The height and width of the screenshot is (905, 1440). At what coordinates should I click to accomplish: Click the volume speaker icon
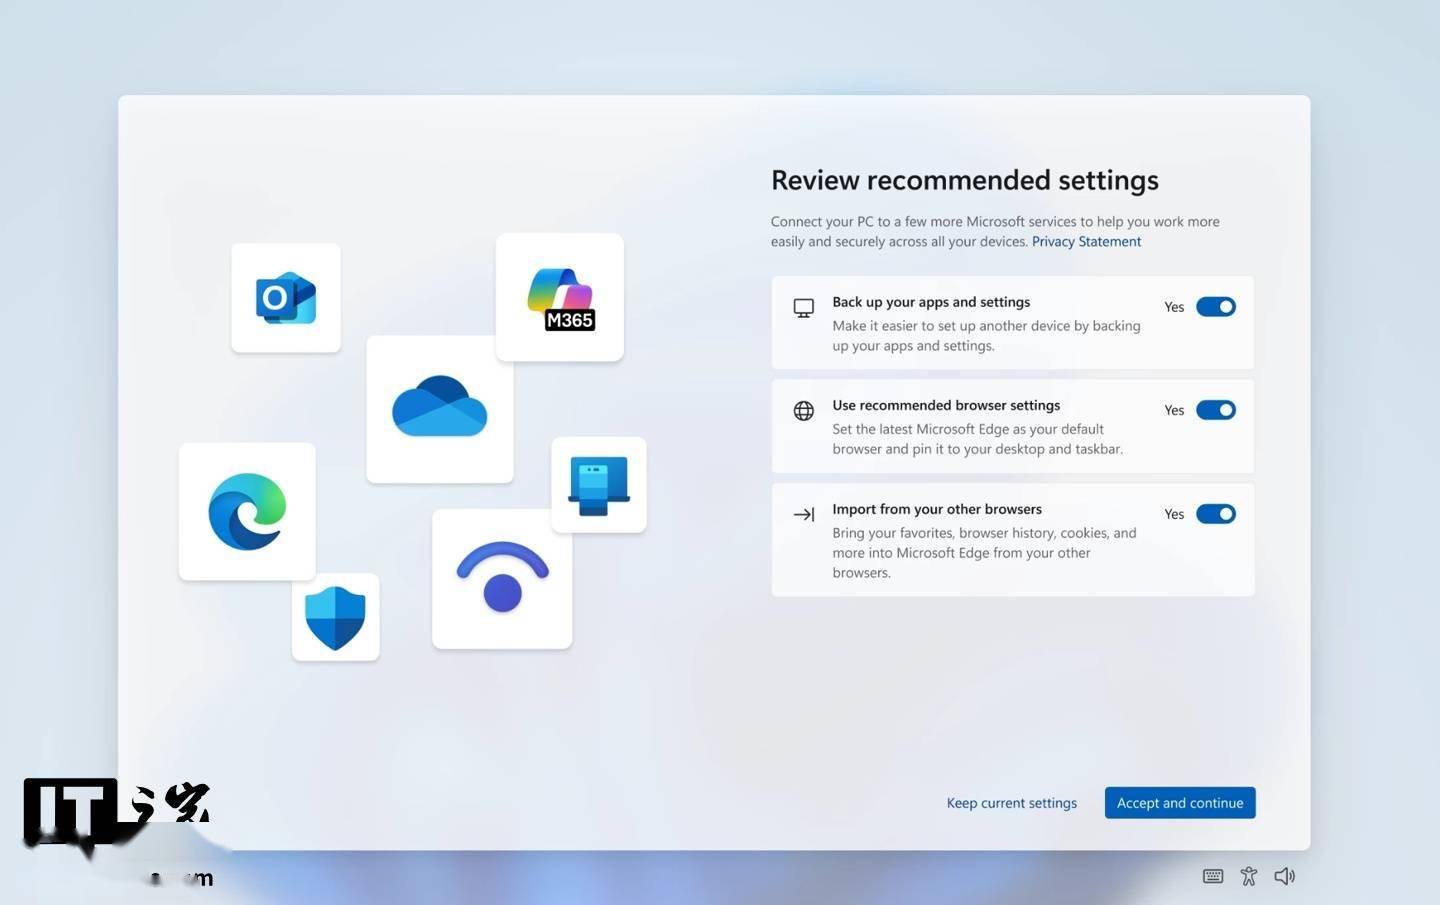(x=1285, y=876)
